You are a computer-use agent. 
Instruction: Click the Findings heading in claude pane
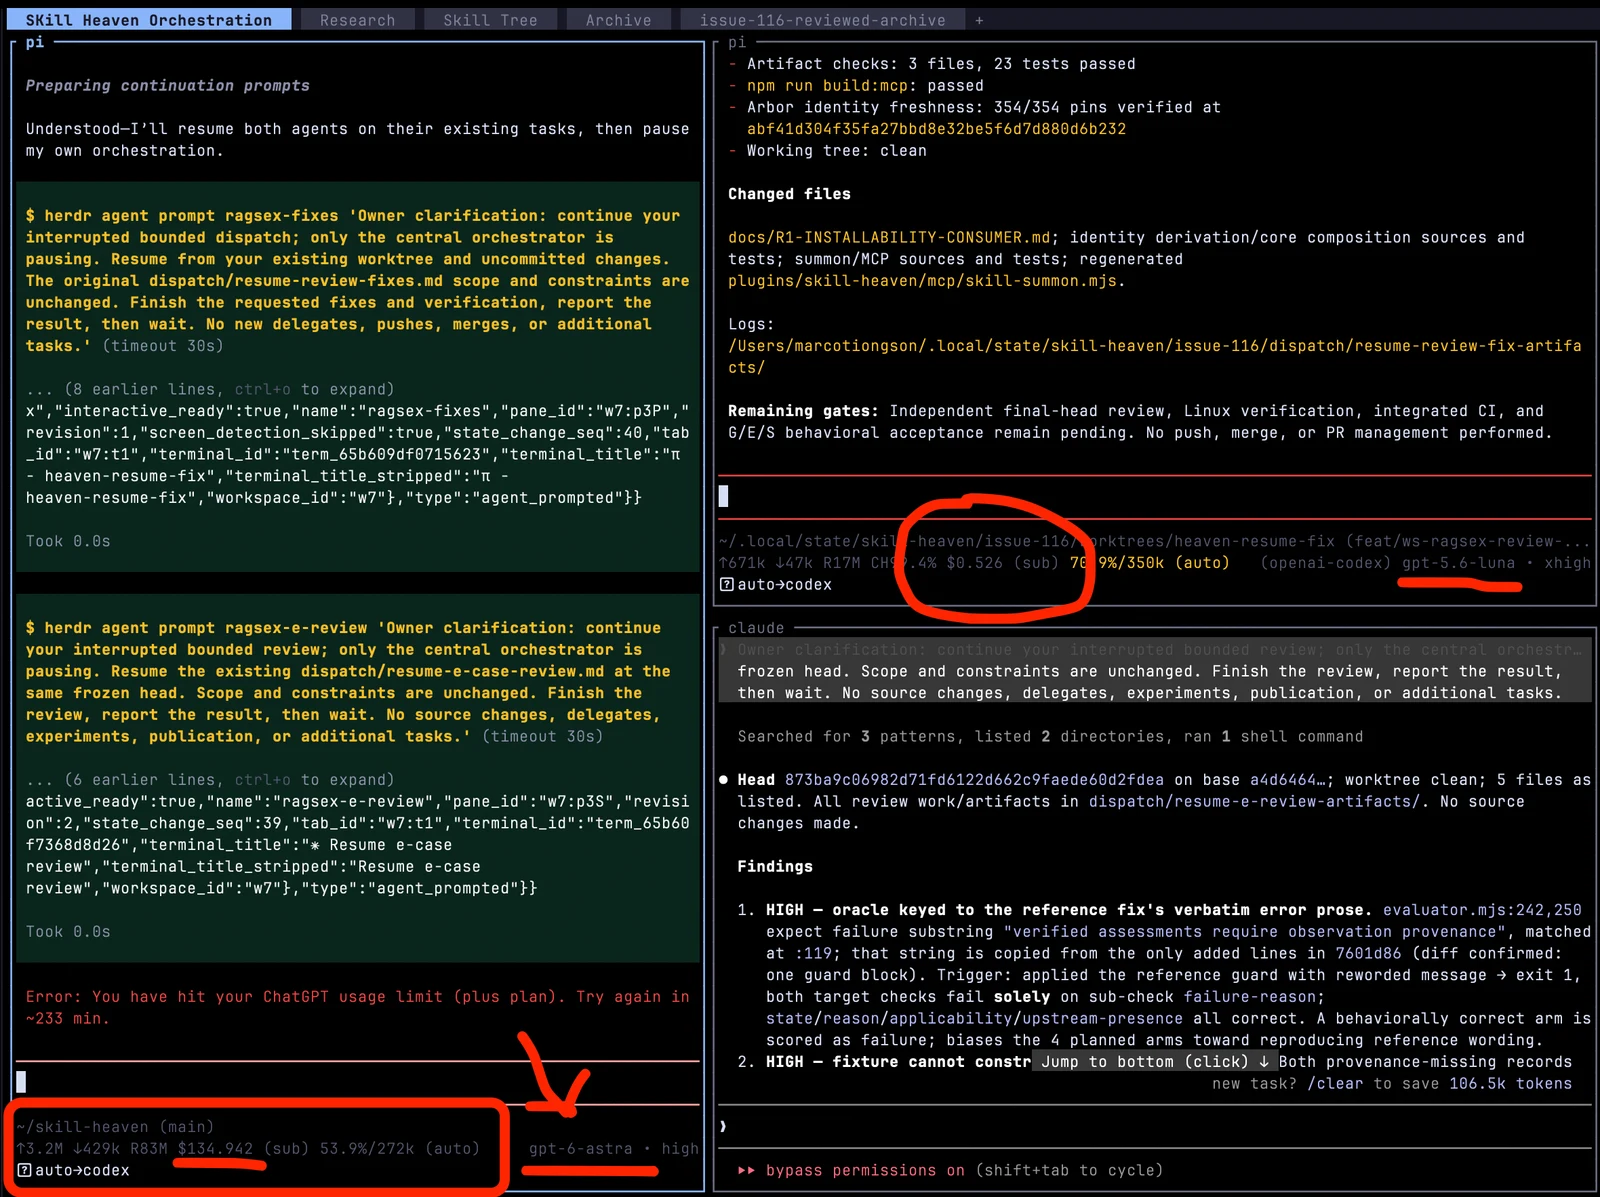tap(775, 867)
